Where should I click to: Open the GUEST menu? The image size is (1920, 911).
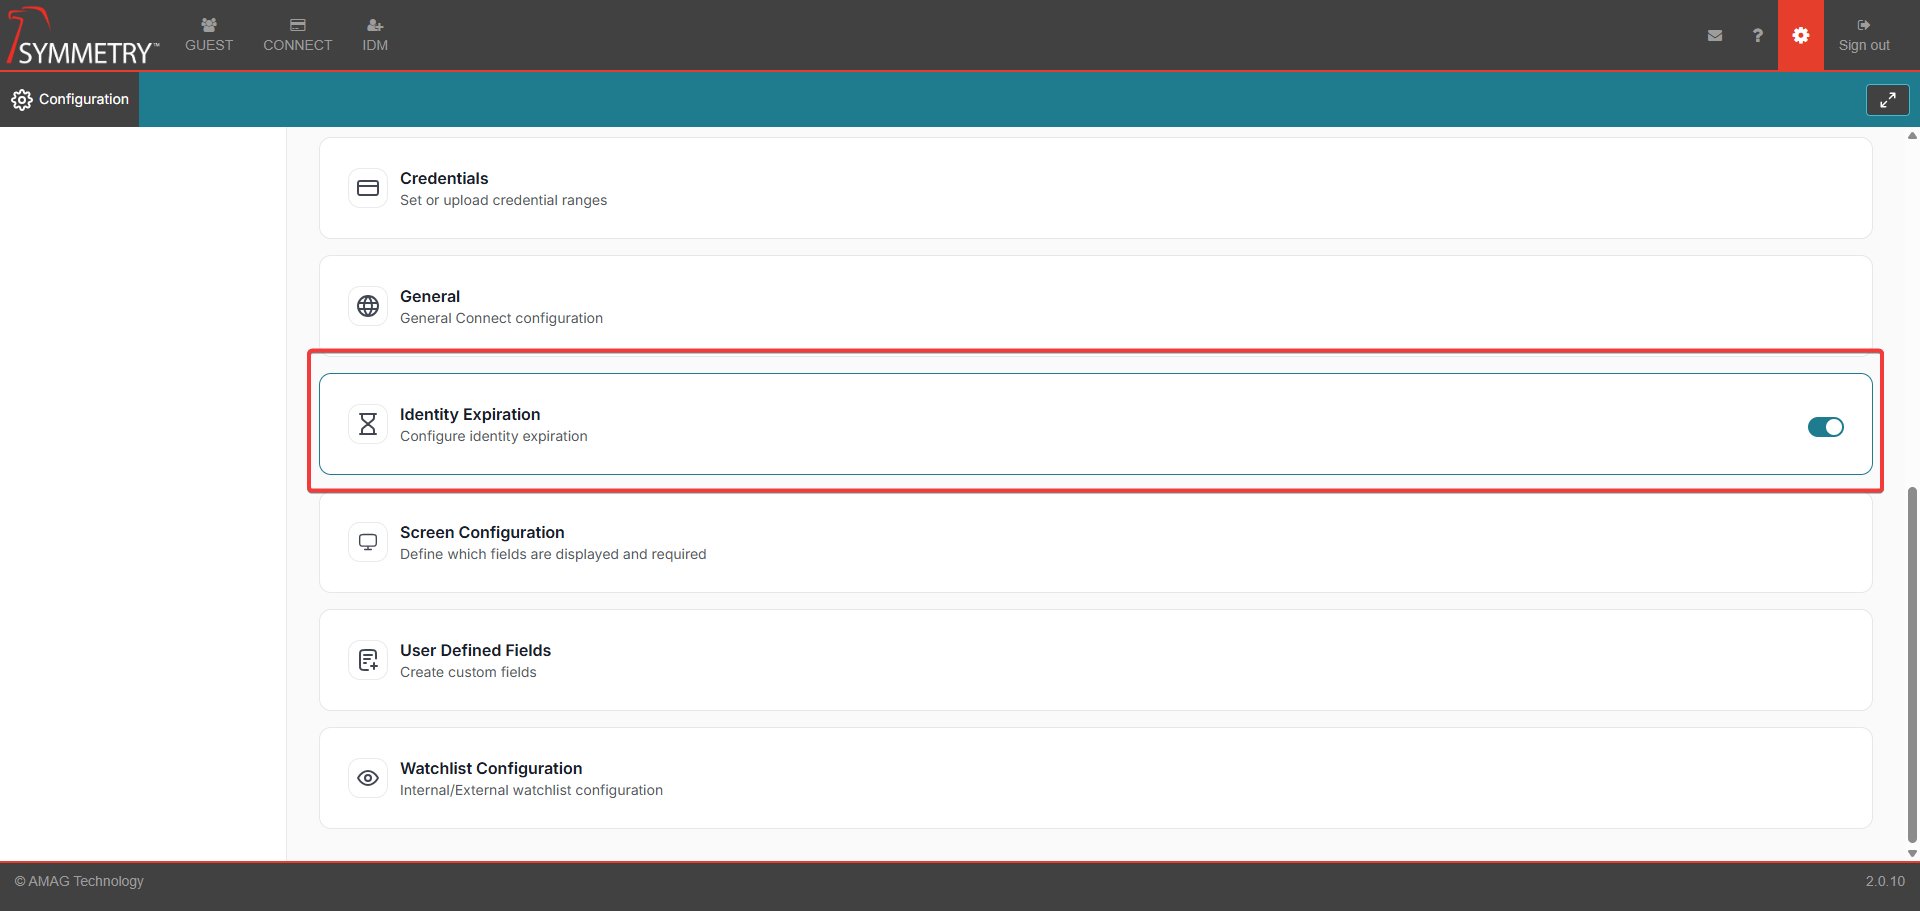(x=209, y=35)
